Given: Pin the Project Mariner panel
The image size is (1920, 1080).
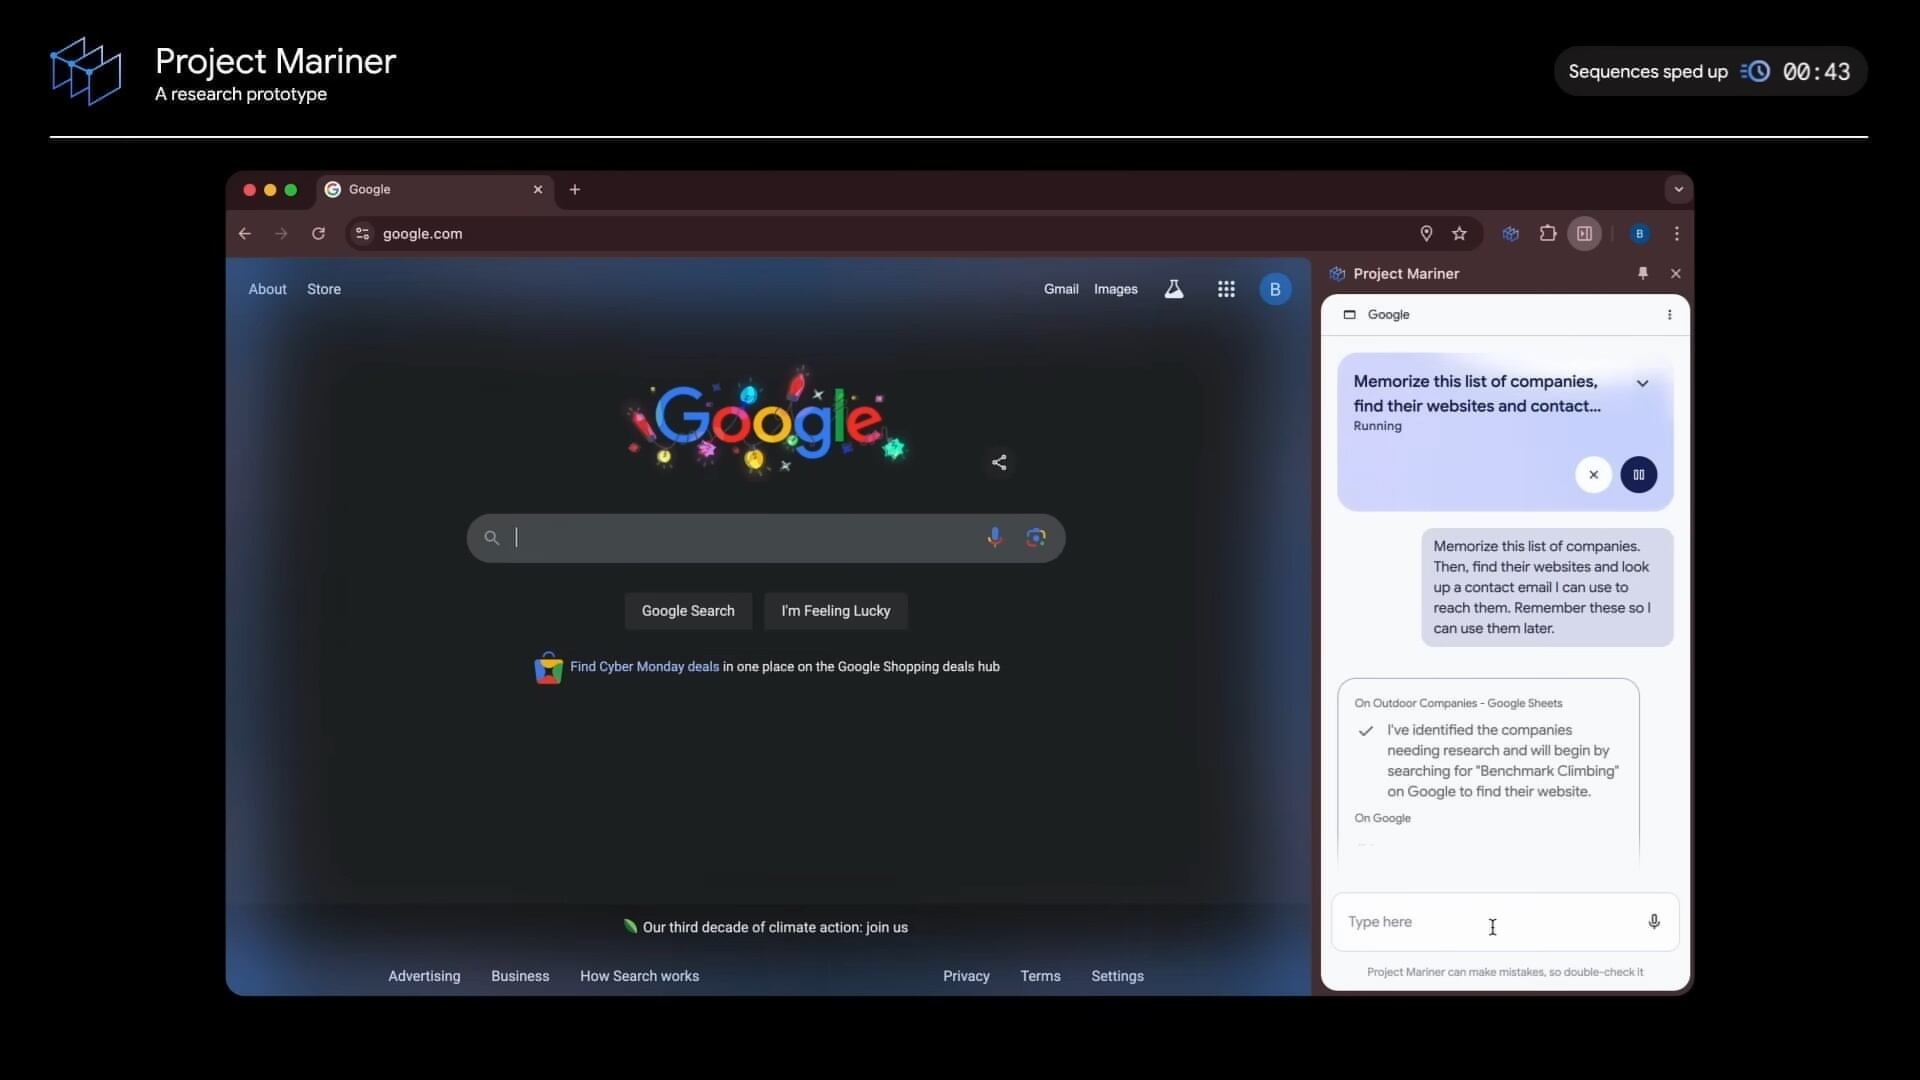Looking at the screenshot, I should click(x=1643, y=273).
